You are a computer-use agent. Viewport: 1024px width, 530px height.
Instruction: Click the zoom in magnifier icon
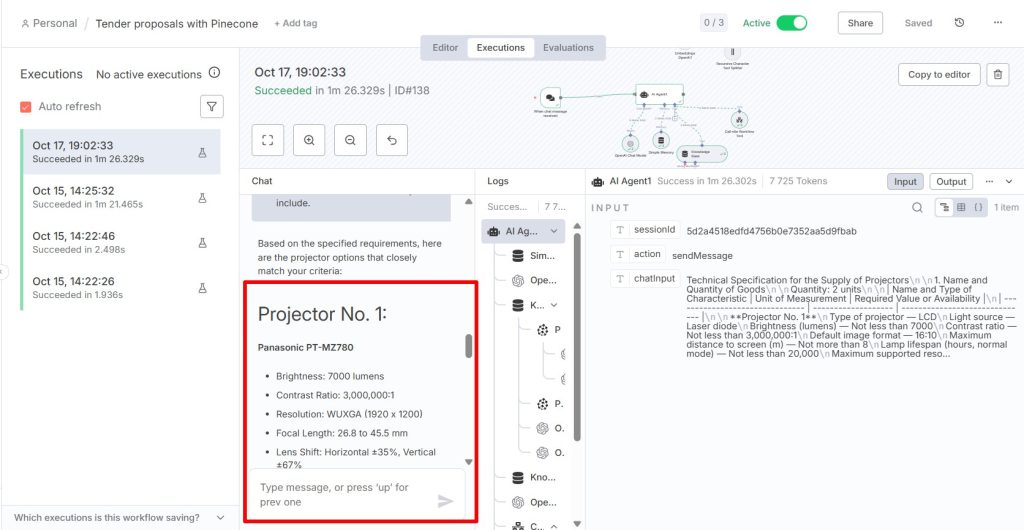309,141
